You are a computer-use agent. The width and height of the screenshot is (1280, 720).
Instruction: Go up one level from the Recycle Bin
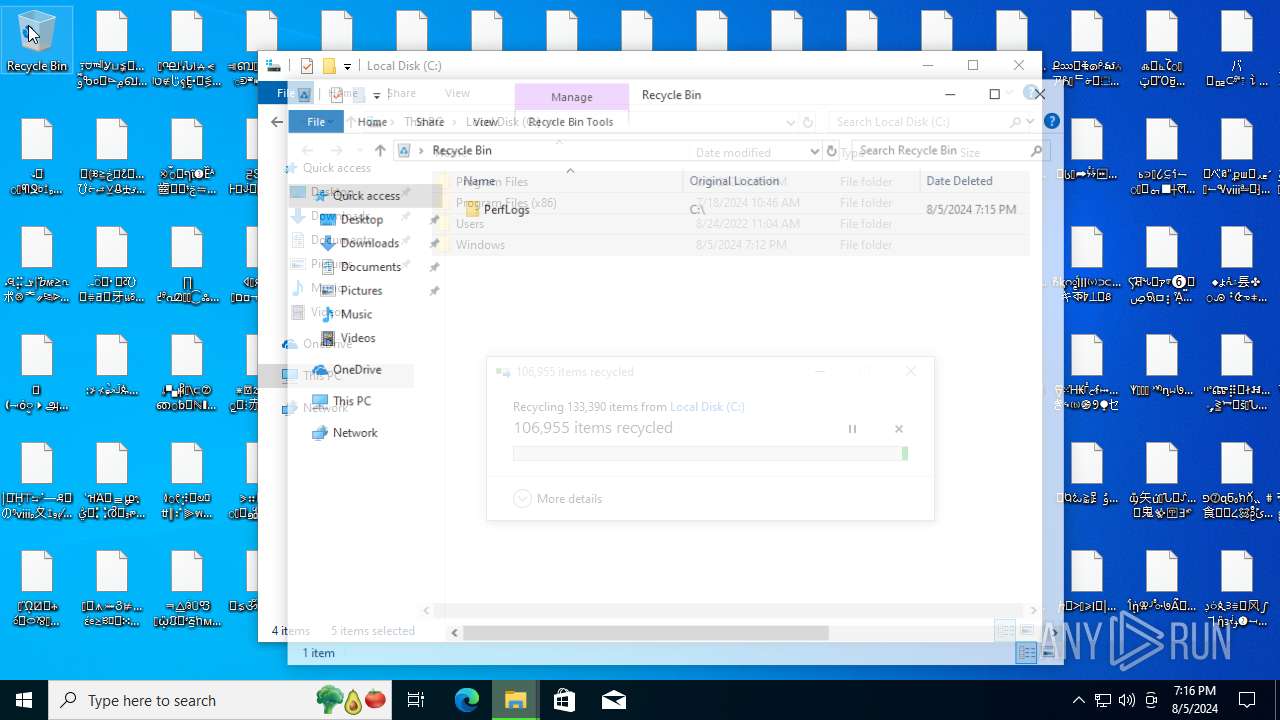(380, 151)
